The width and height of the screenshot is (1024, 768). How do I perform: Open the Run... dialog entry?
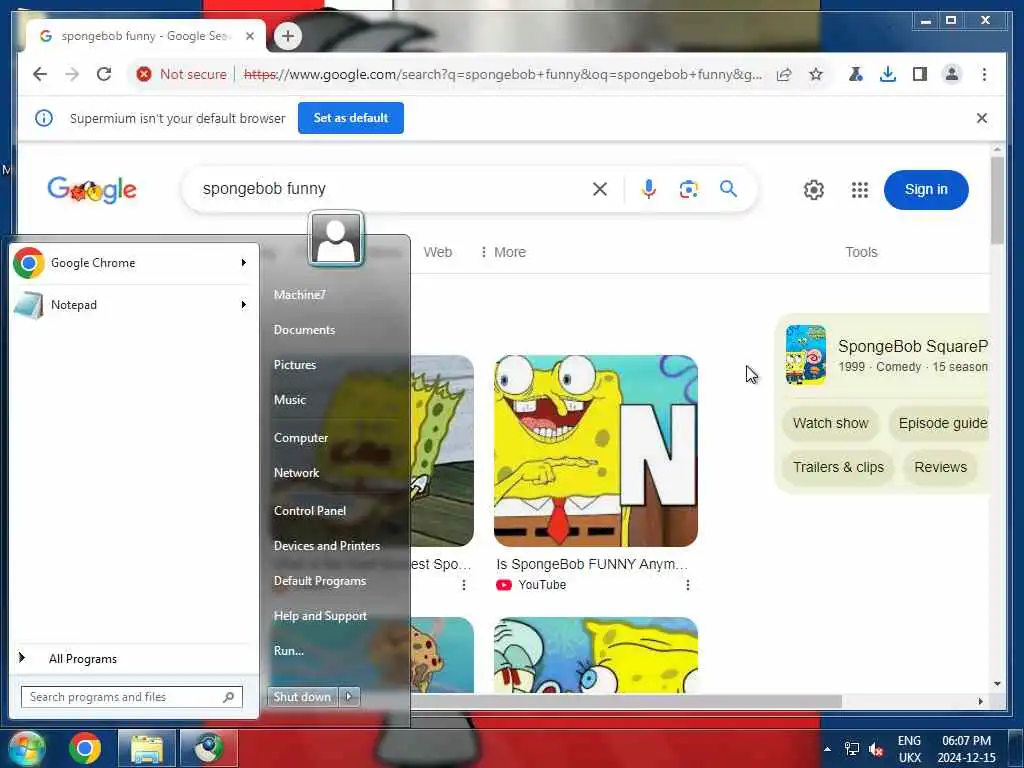(289, 651)
